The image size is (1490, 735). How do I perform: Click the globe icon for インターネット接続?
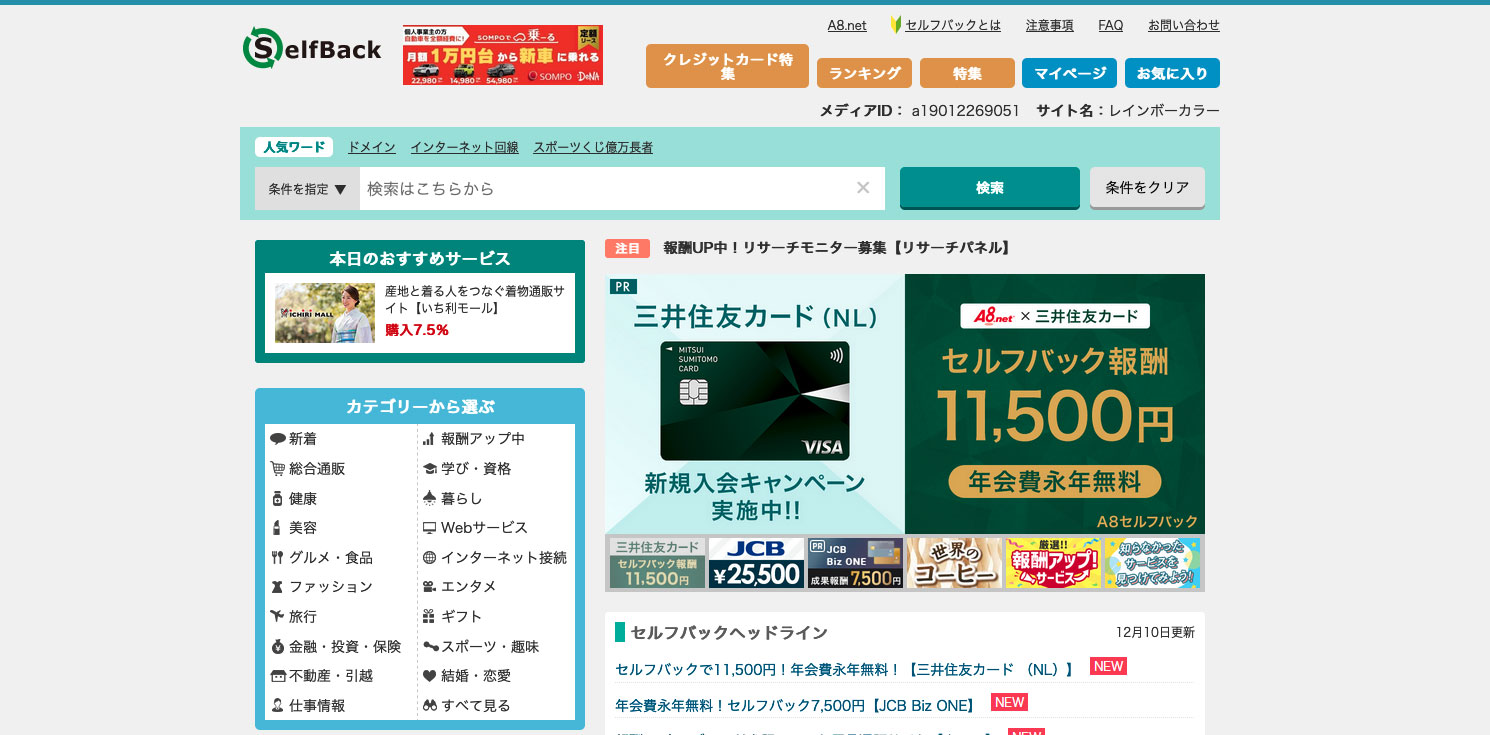coord(429,558)
